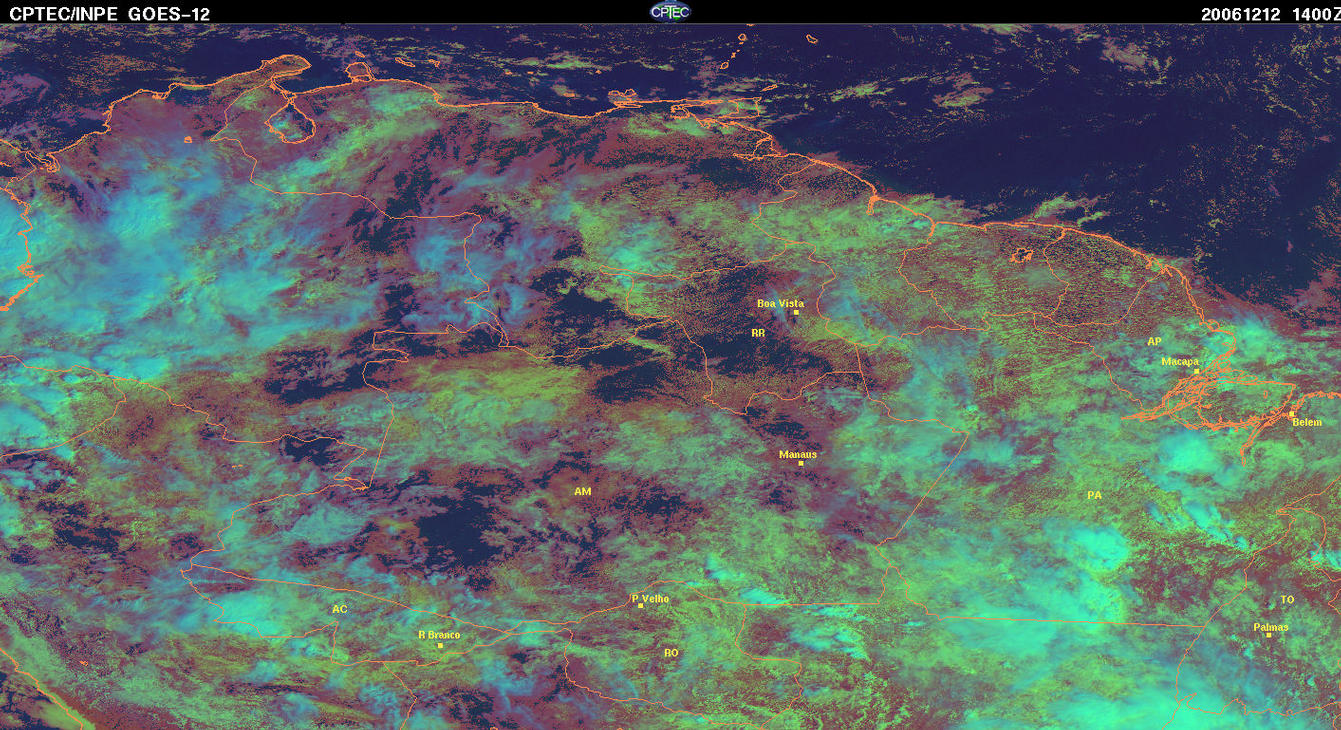Click the 'Manaus' city label

(x=798, y=454)
